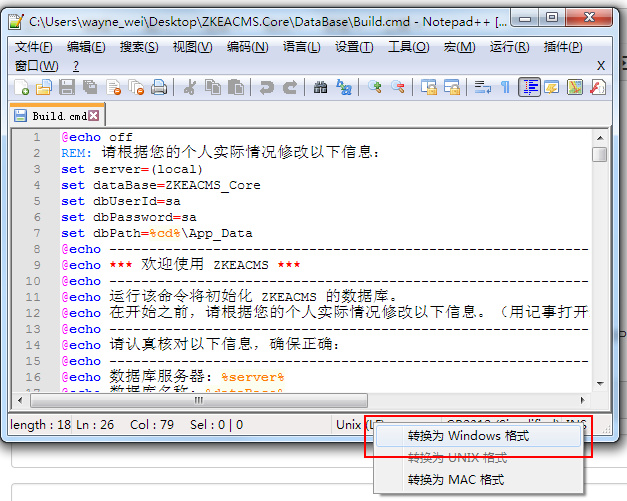Open the 编辑(E) menu

click(86, 47)
